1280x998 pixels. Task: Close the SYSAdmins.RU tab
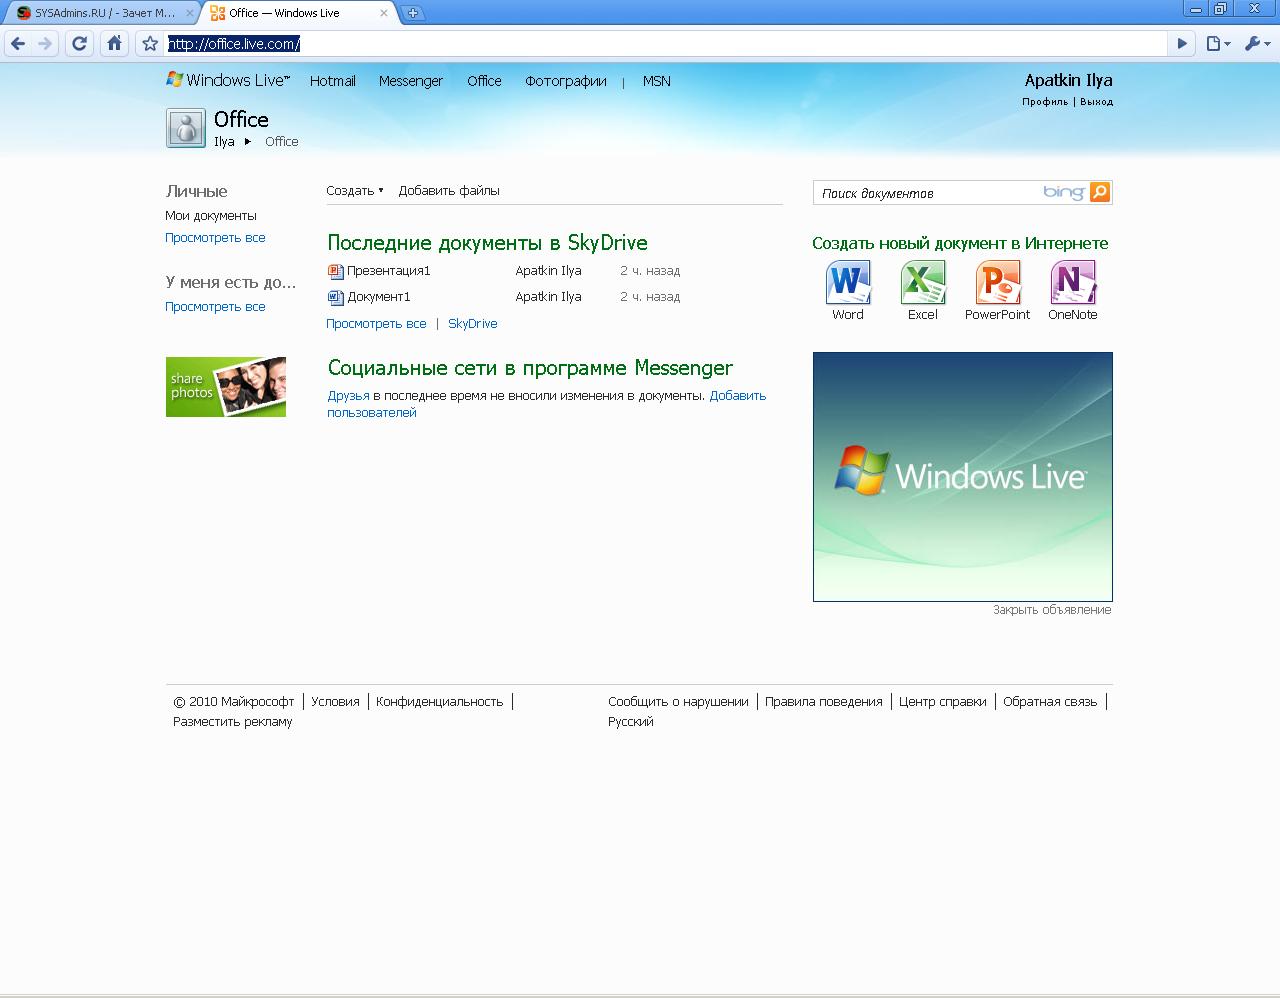190,13
